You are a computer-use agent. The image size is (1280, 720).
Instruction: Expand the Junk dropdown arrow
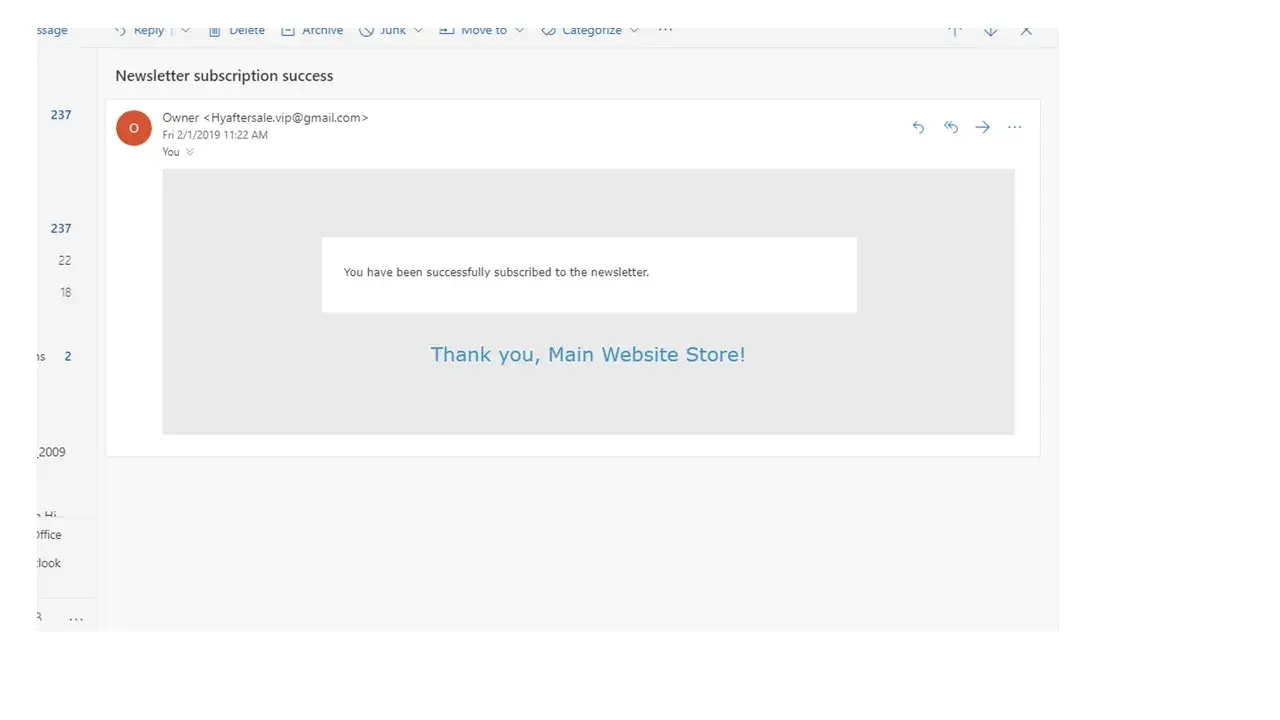coord(418,30)
